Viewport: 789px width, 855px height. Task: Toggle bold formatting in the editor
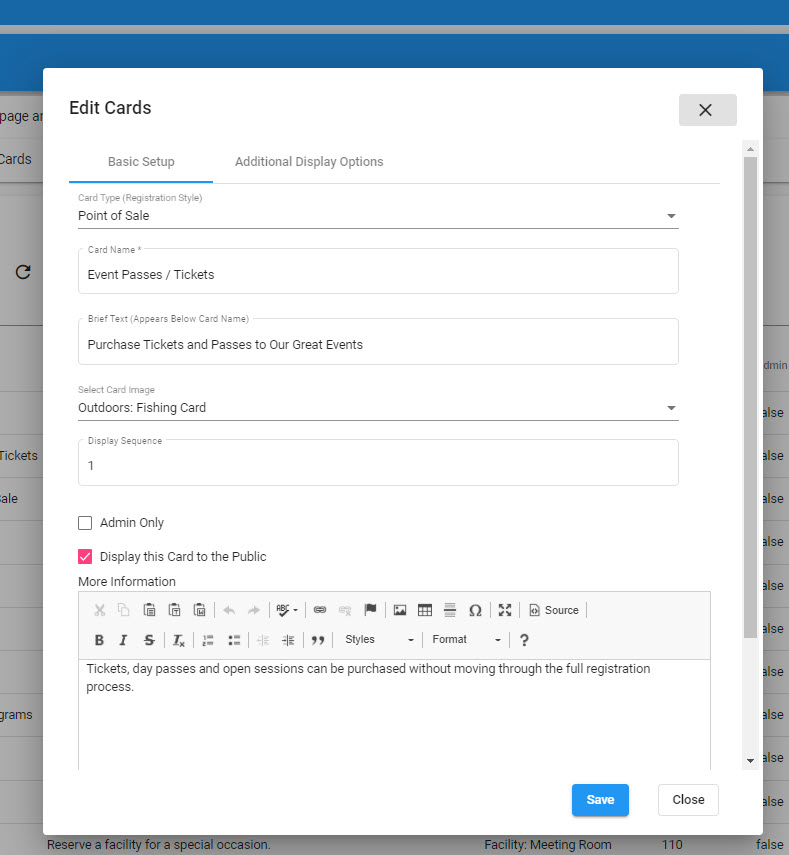click(99, 640)
